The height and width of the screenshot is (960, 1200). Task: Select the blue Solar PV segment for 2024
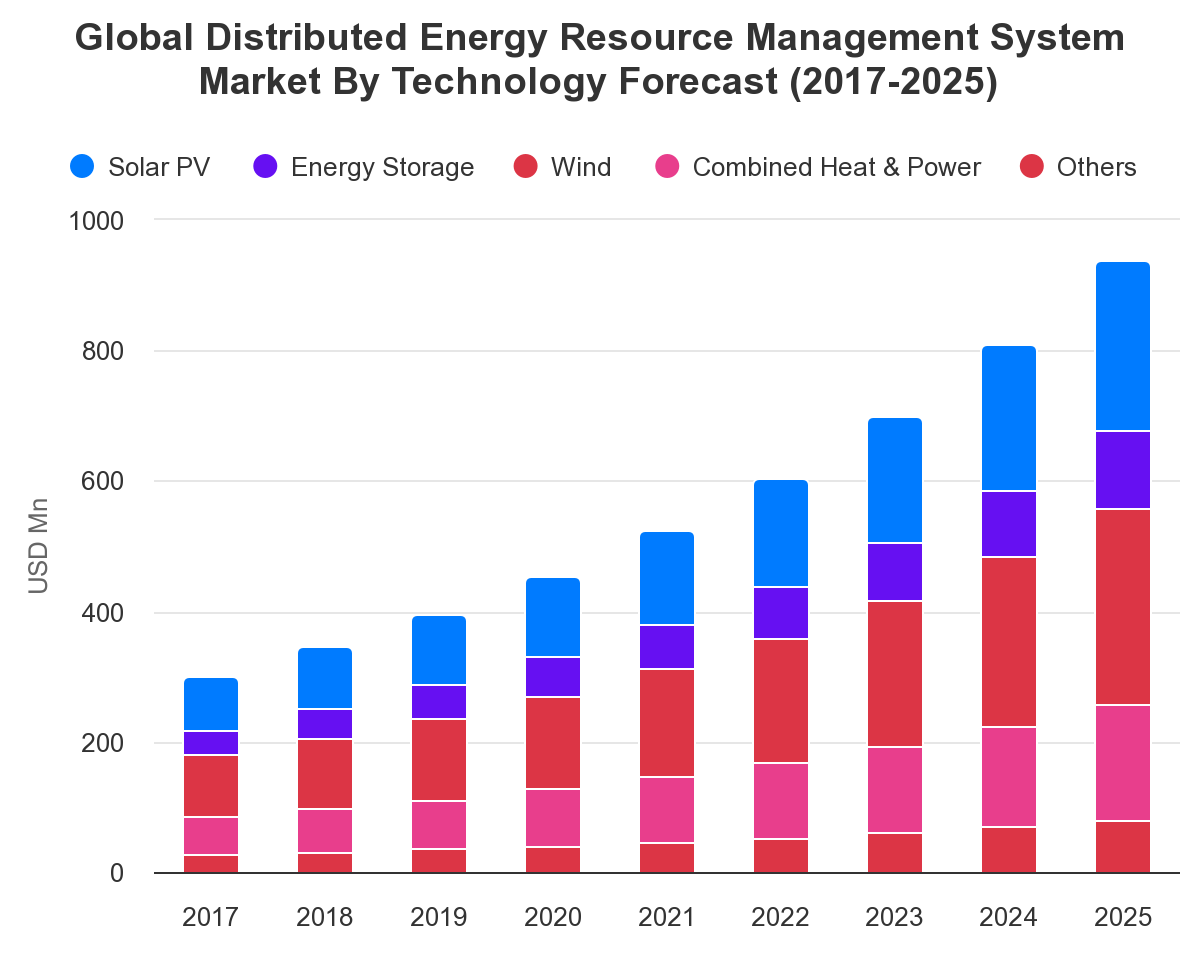coord(1009,418)
